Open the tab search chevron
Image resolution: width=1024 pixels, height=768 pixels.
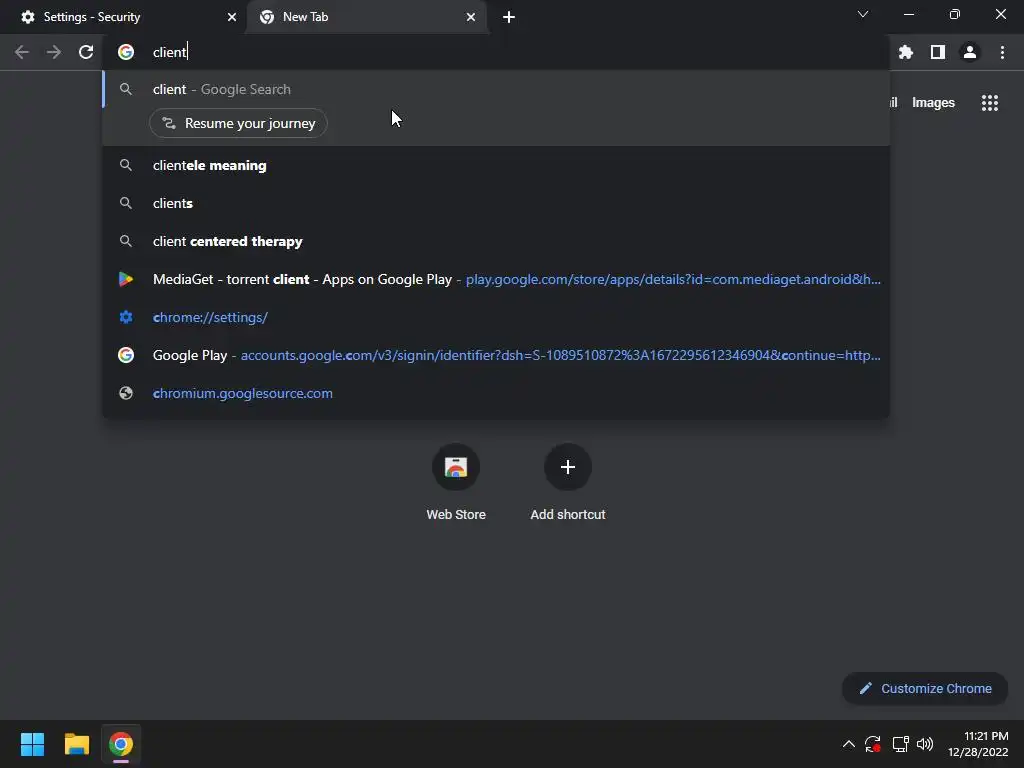coord(863,14)
